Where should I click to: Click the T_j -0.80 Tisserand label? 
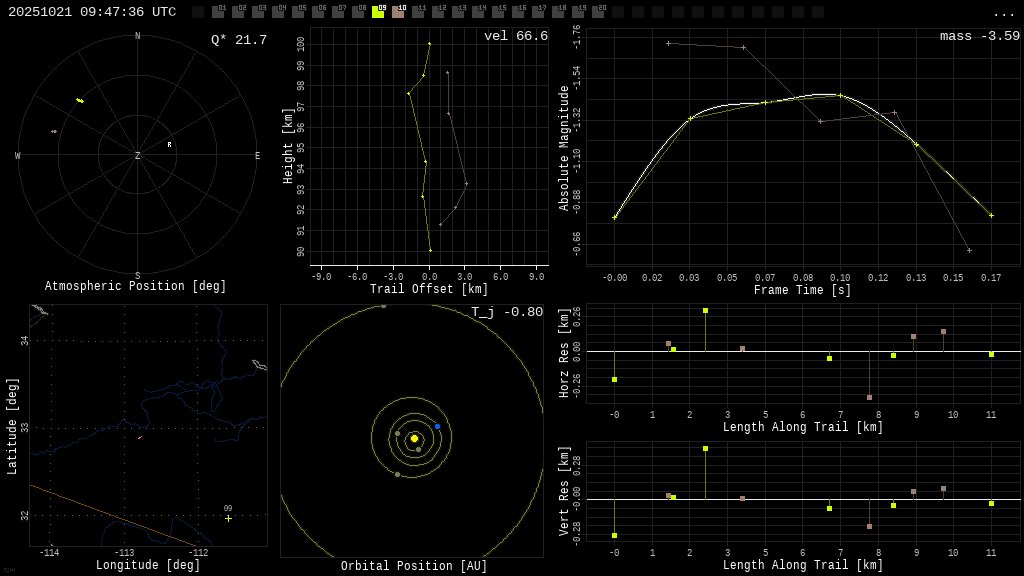click(507, 312)
